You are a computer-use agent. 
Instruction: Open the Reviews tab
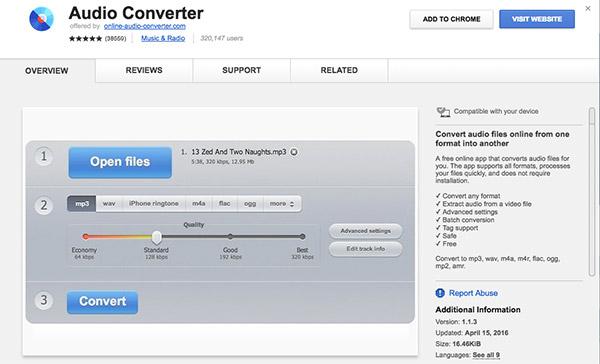point(144,70)
